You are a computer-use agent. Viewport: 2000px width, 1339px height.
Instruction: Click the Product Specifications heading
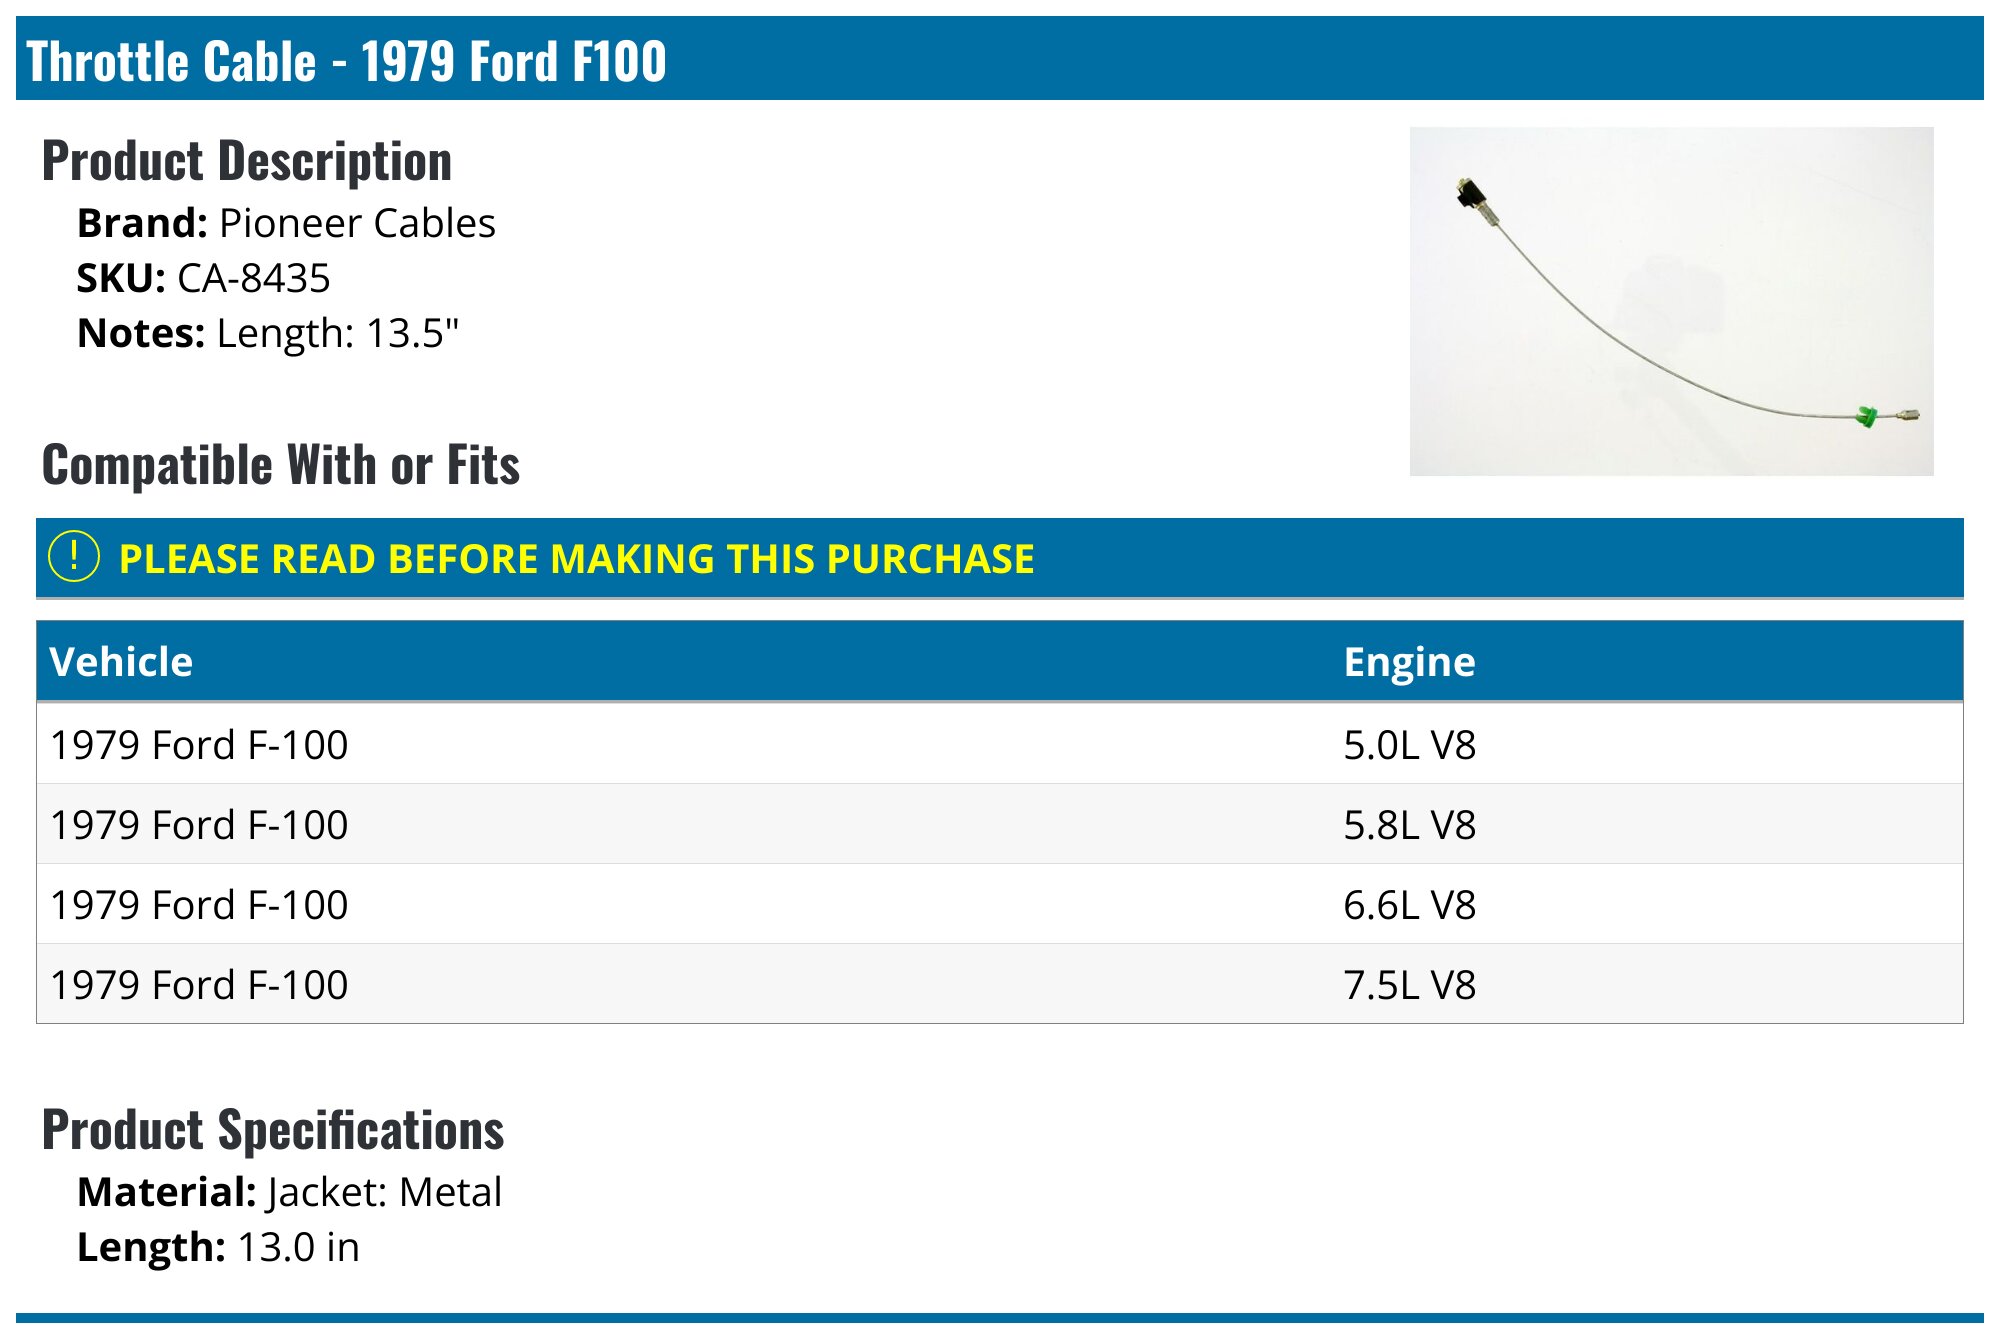[x=273, y=1130]
